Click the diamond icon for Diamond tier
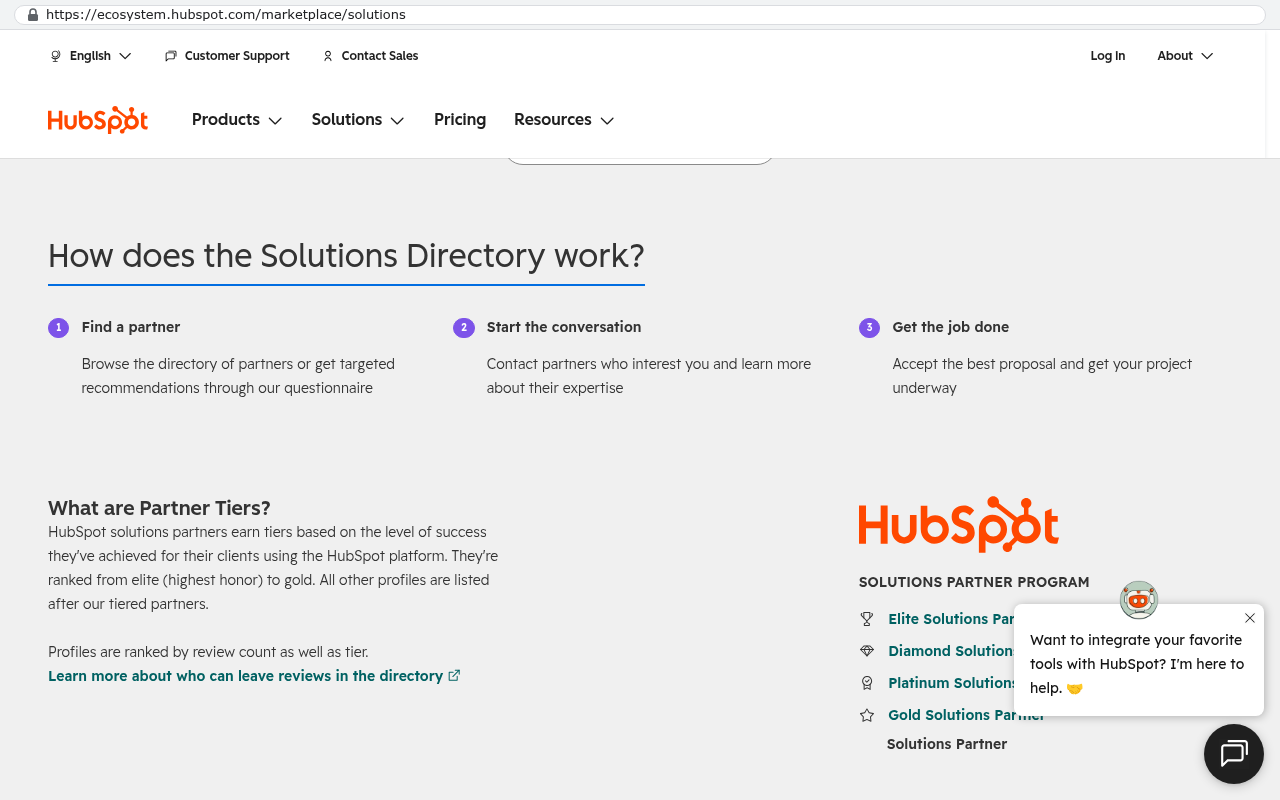 (867, 651)
